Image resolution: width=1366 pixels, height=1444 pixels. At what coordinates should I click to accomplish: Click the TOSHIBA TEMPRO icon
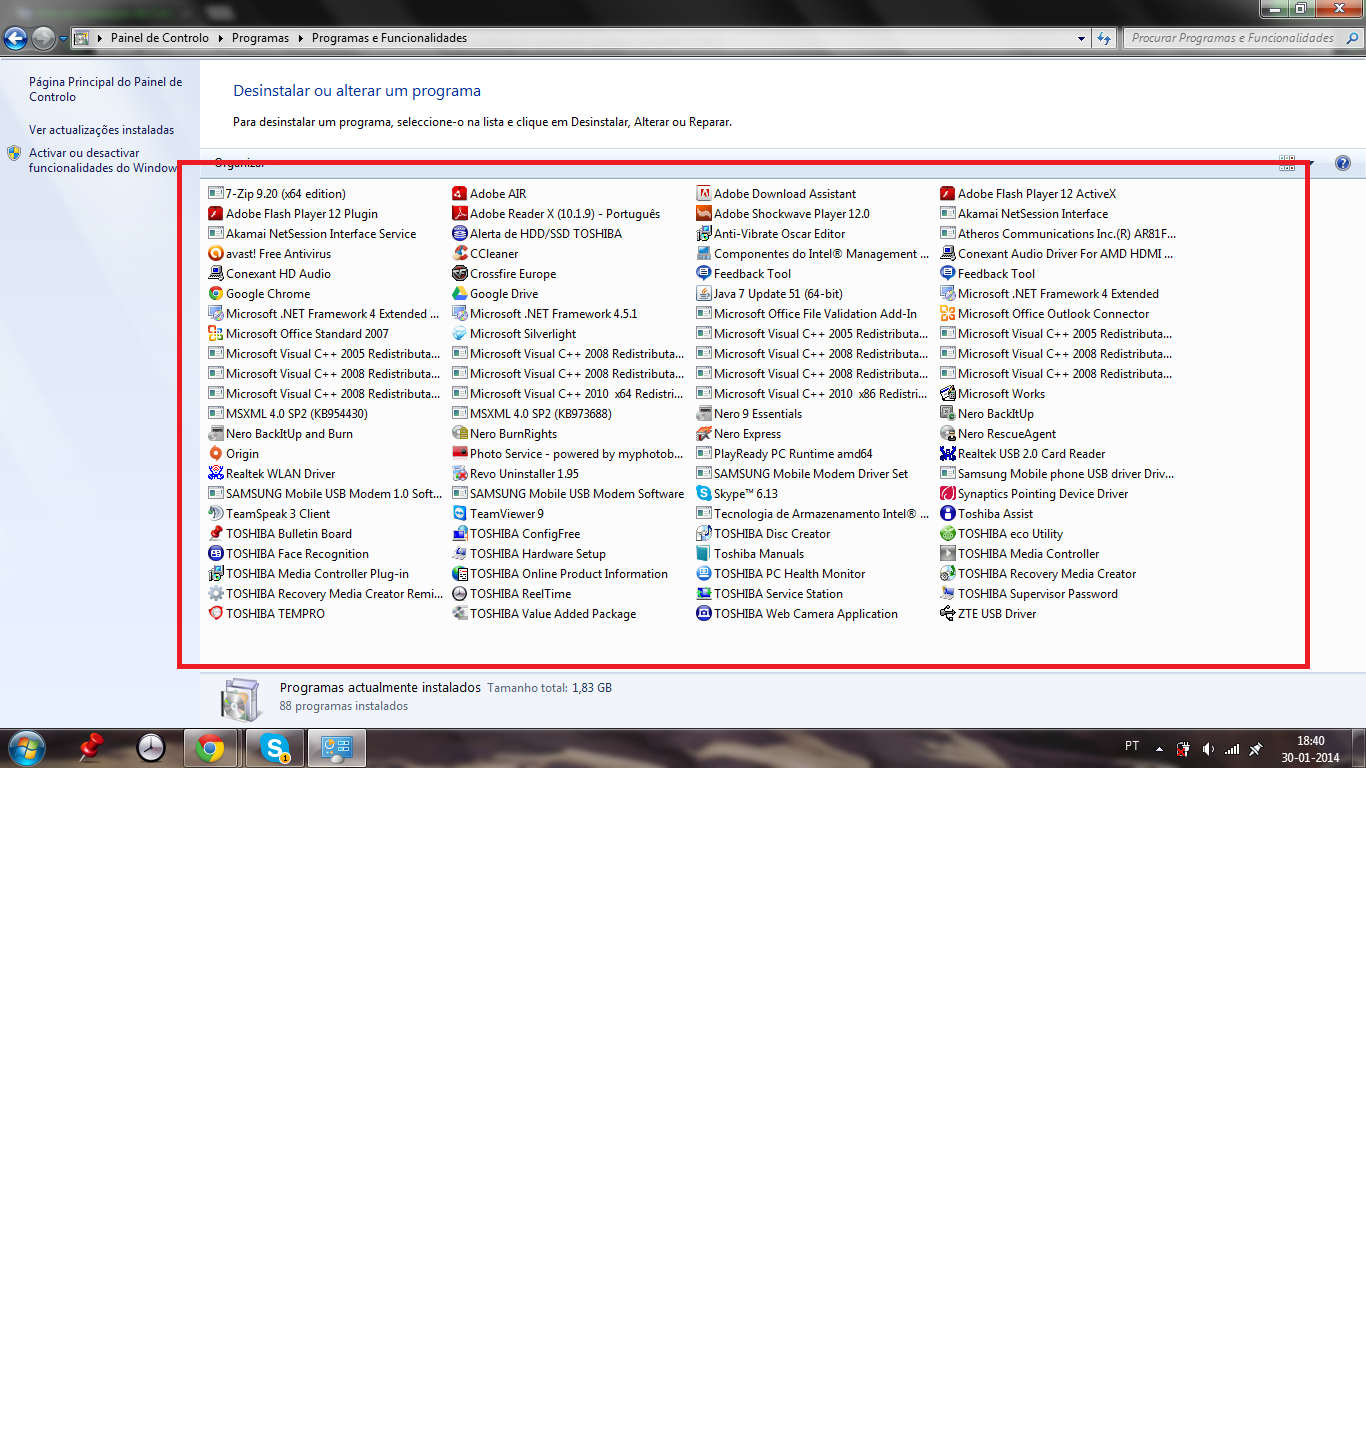pyautogui.click(x=215, y=613)
